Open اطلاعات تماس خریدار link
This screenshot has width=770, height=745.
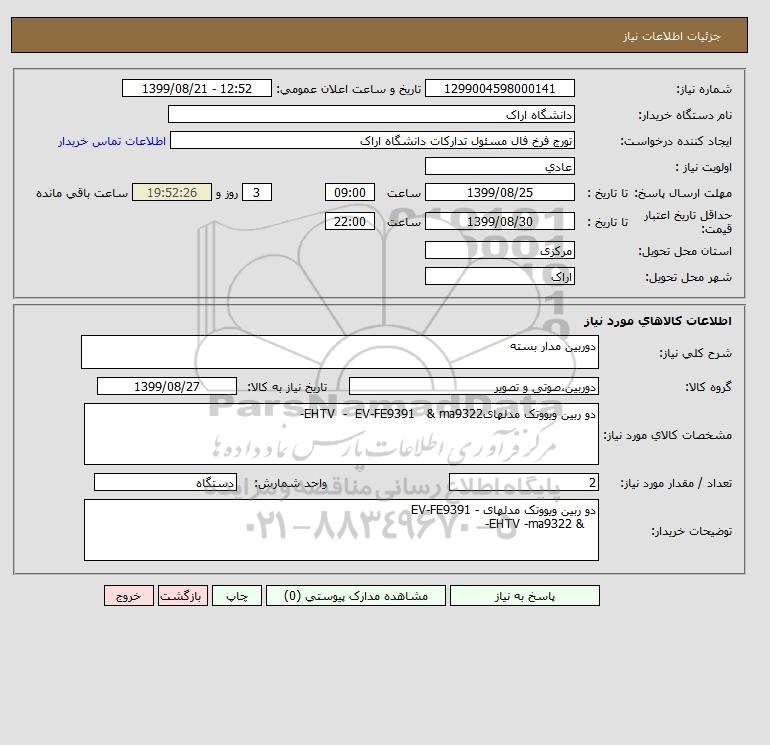112,141
